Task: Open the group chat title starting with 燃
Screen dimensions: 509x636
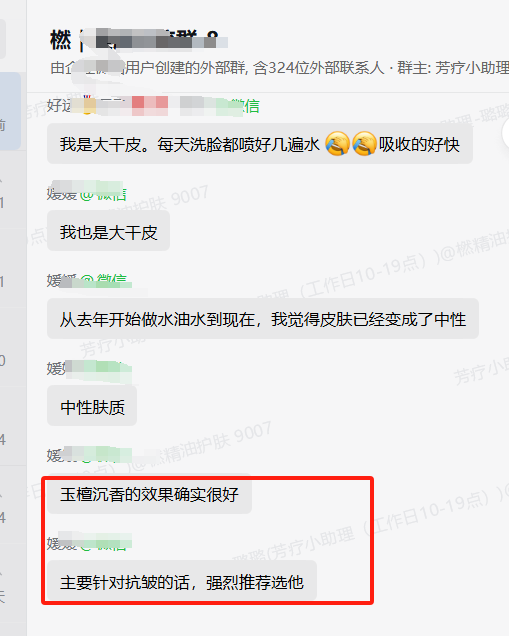Action: tap(139, 40)
